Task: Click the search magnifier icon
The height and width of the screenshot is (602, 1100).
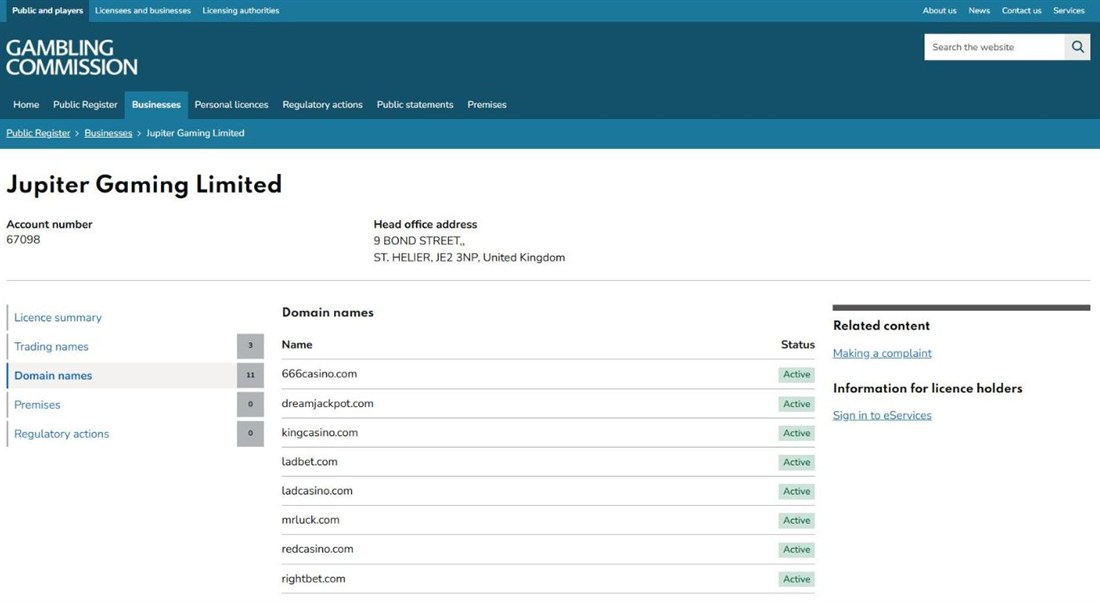Action: [x=1078, y=47]
